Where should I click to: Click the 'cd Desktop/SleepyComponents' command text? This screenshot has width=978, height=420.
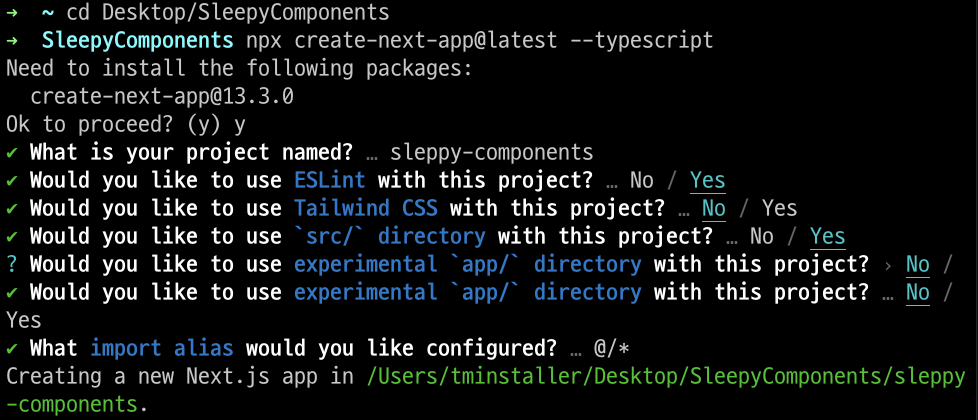coord(228,12)
